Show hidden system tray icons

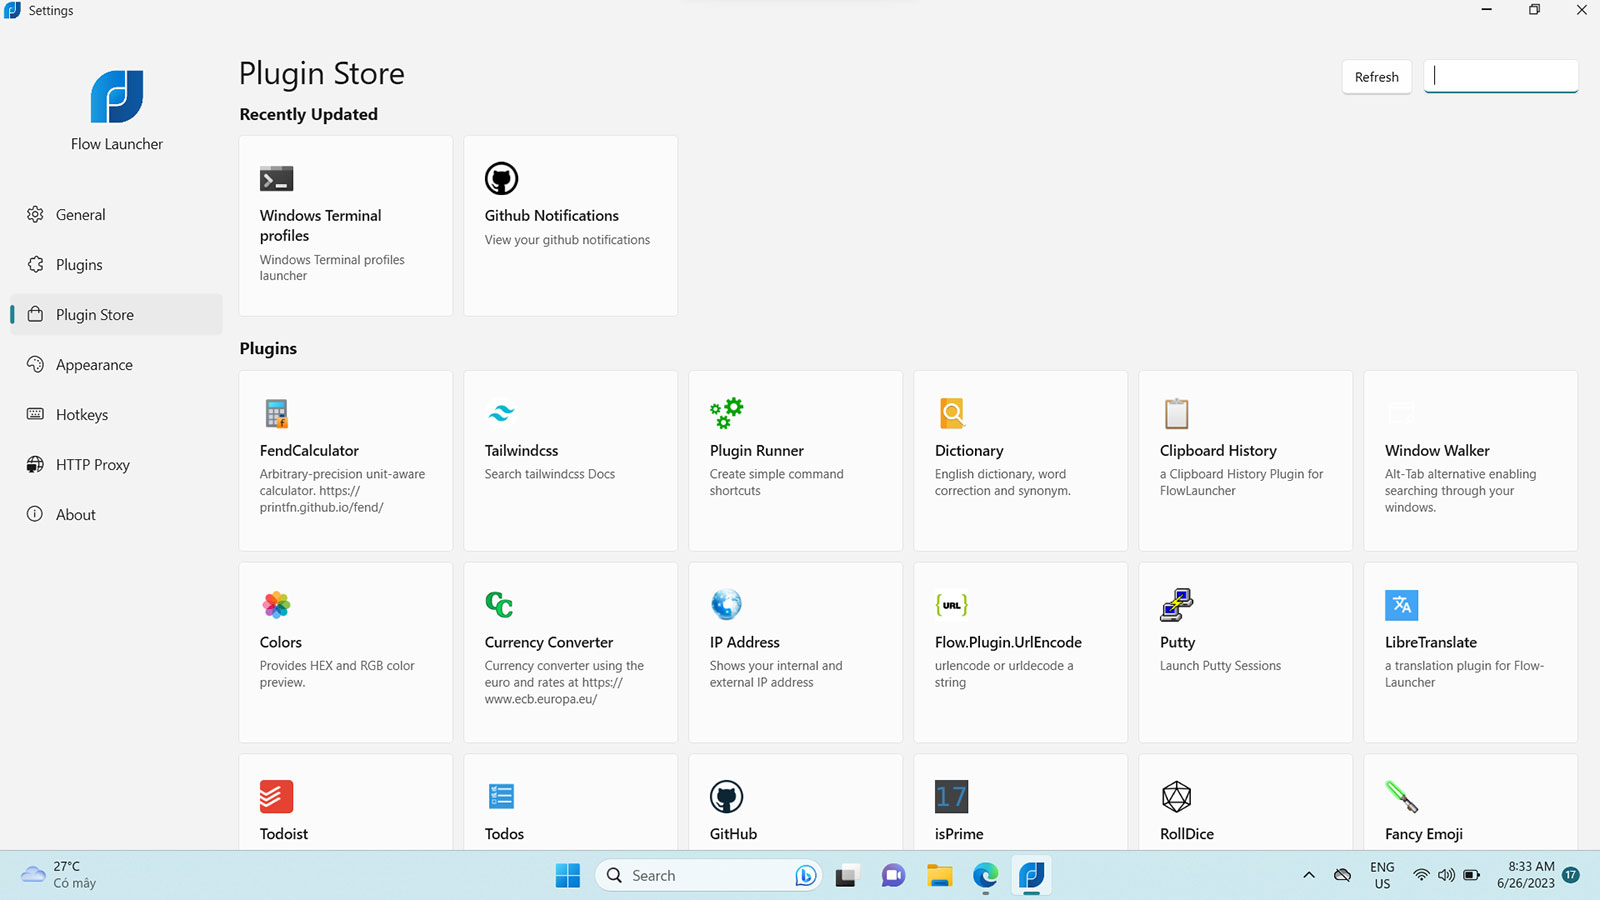pos(1309,876)
